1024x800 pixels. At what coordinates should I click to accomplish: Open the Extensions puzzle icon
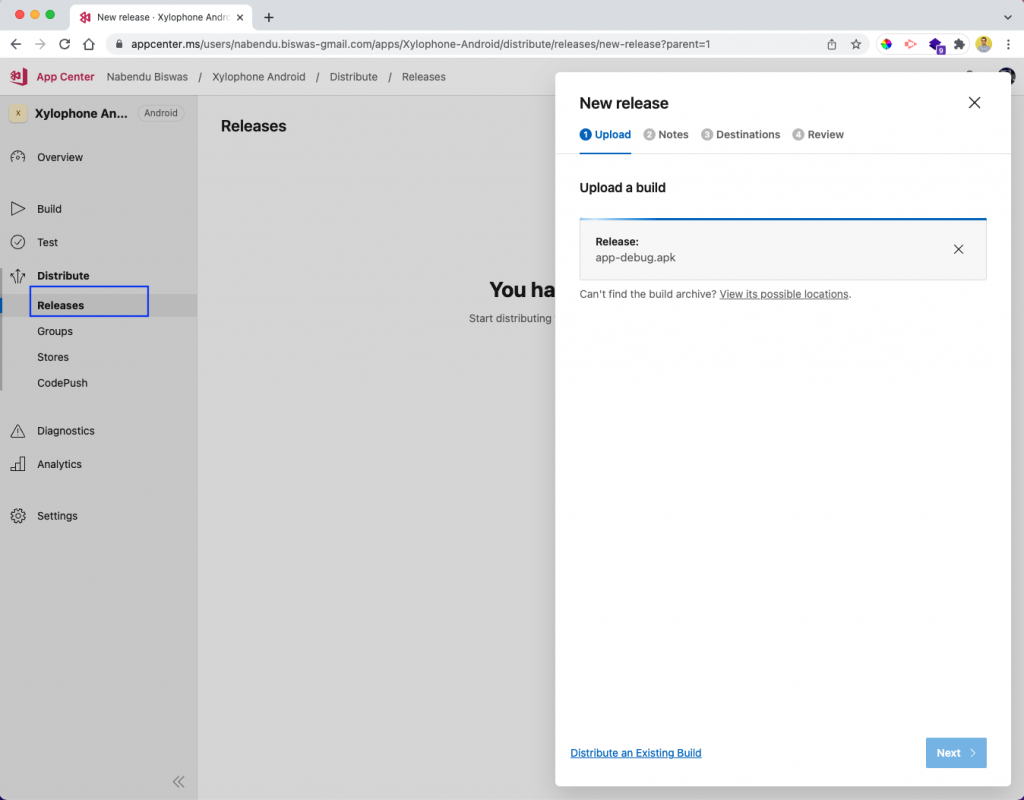click(959, 44)
